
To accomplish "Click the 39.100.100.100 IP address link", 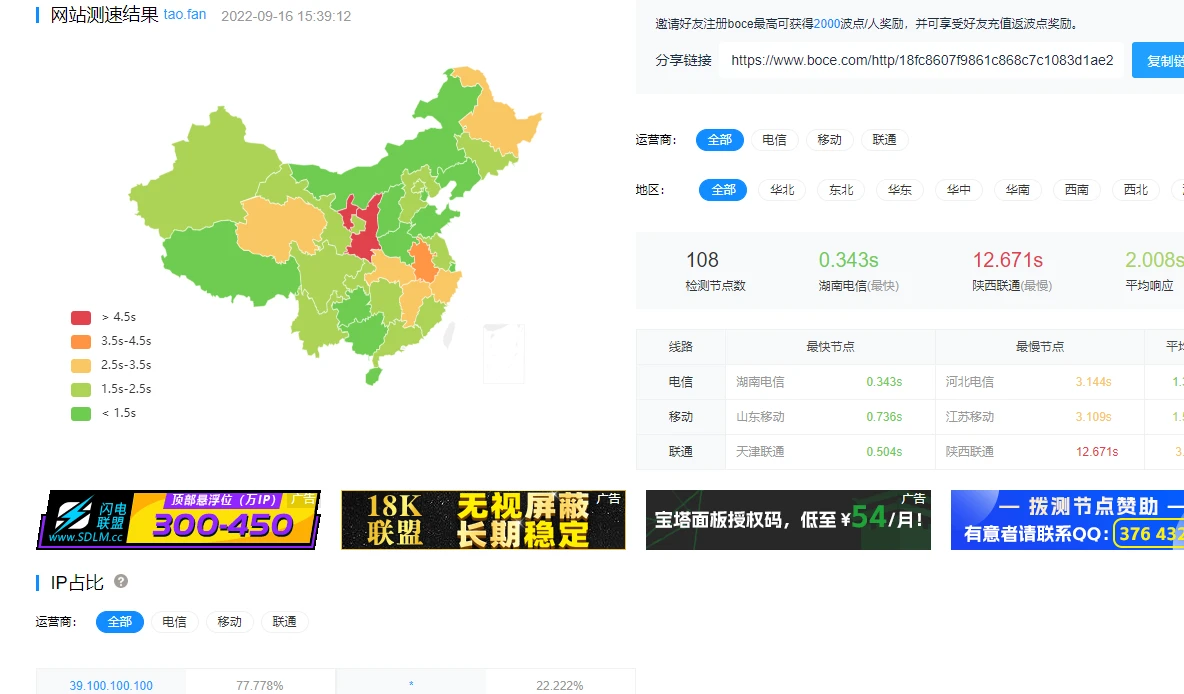I will click(111, 685).
